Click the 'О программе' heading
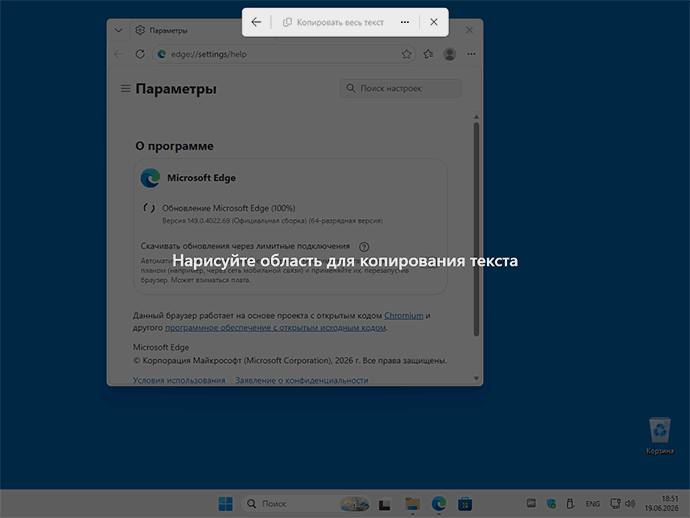The image size is (690, 518). (x=174, y=146)
